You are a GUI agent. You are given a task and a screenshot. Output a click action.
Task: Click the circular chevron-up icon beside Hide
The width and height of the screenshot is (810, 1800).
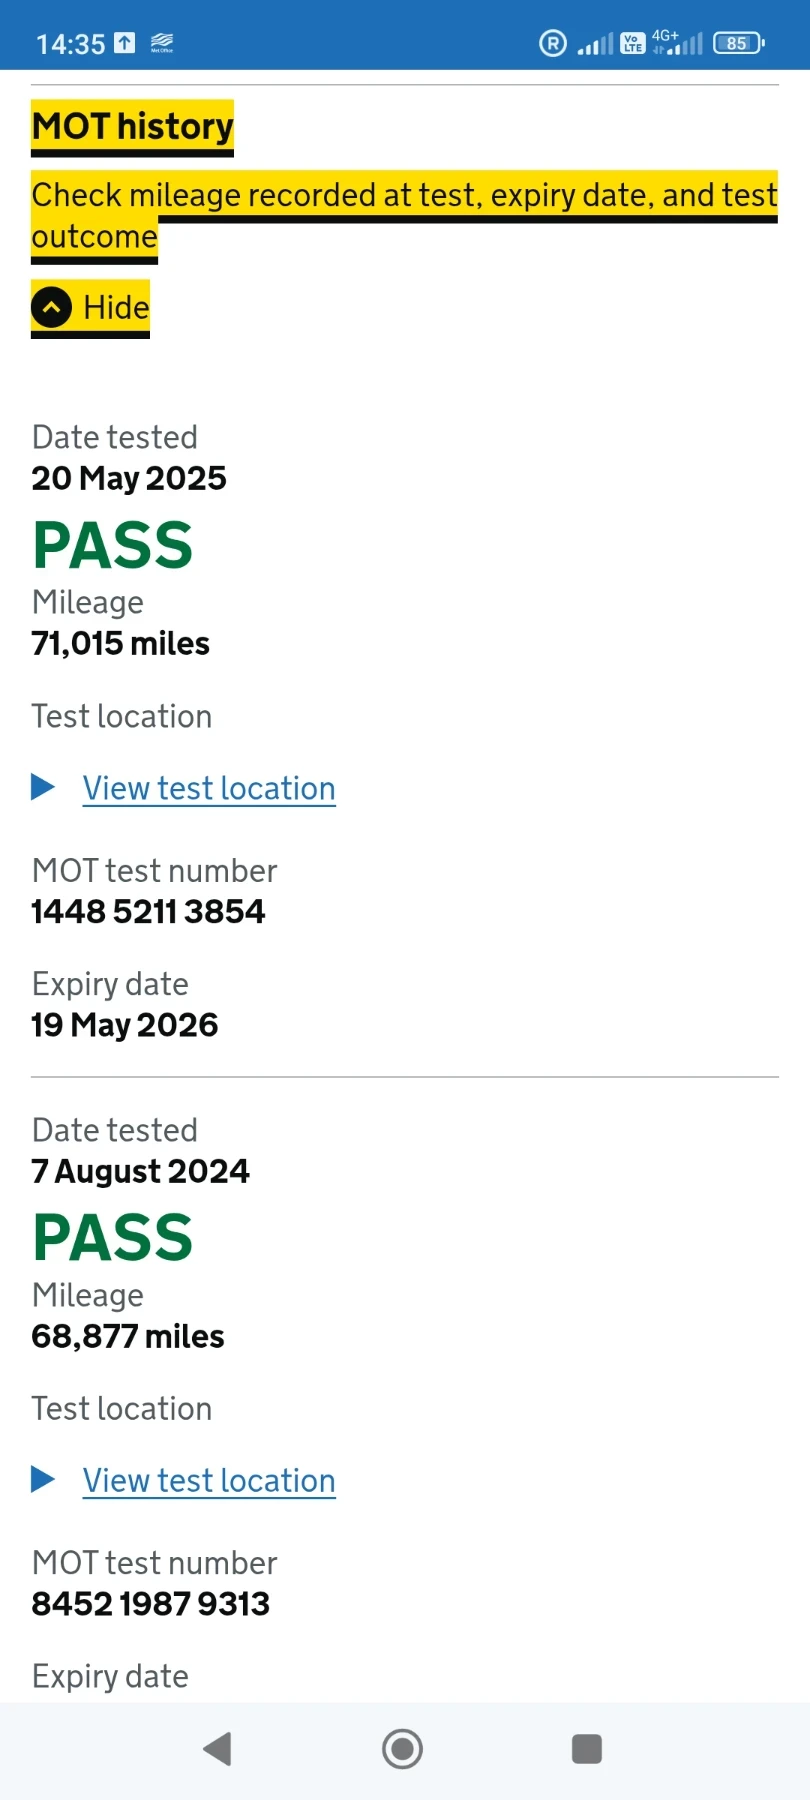tap(52, 307)
